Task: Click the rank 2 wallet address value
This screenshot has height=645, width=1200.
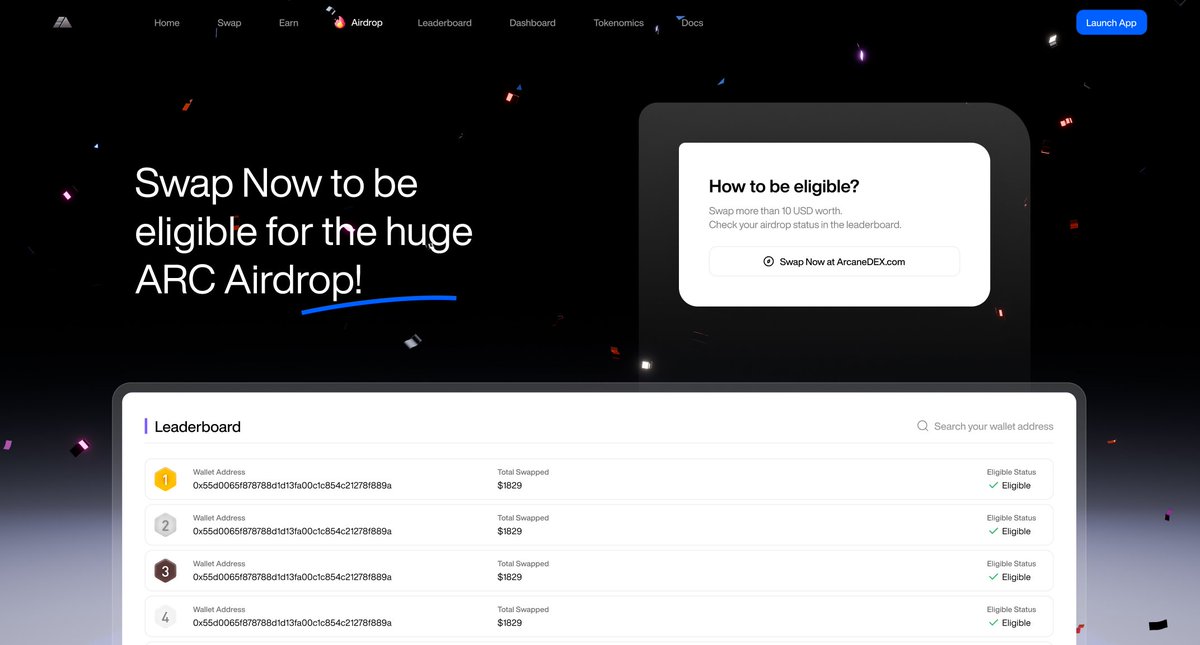Action: coord(292,531)
